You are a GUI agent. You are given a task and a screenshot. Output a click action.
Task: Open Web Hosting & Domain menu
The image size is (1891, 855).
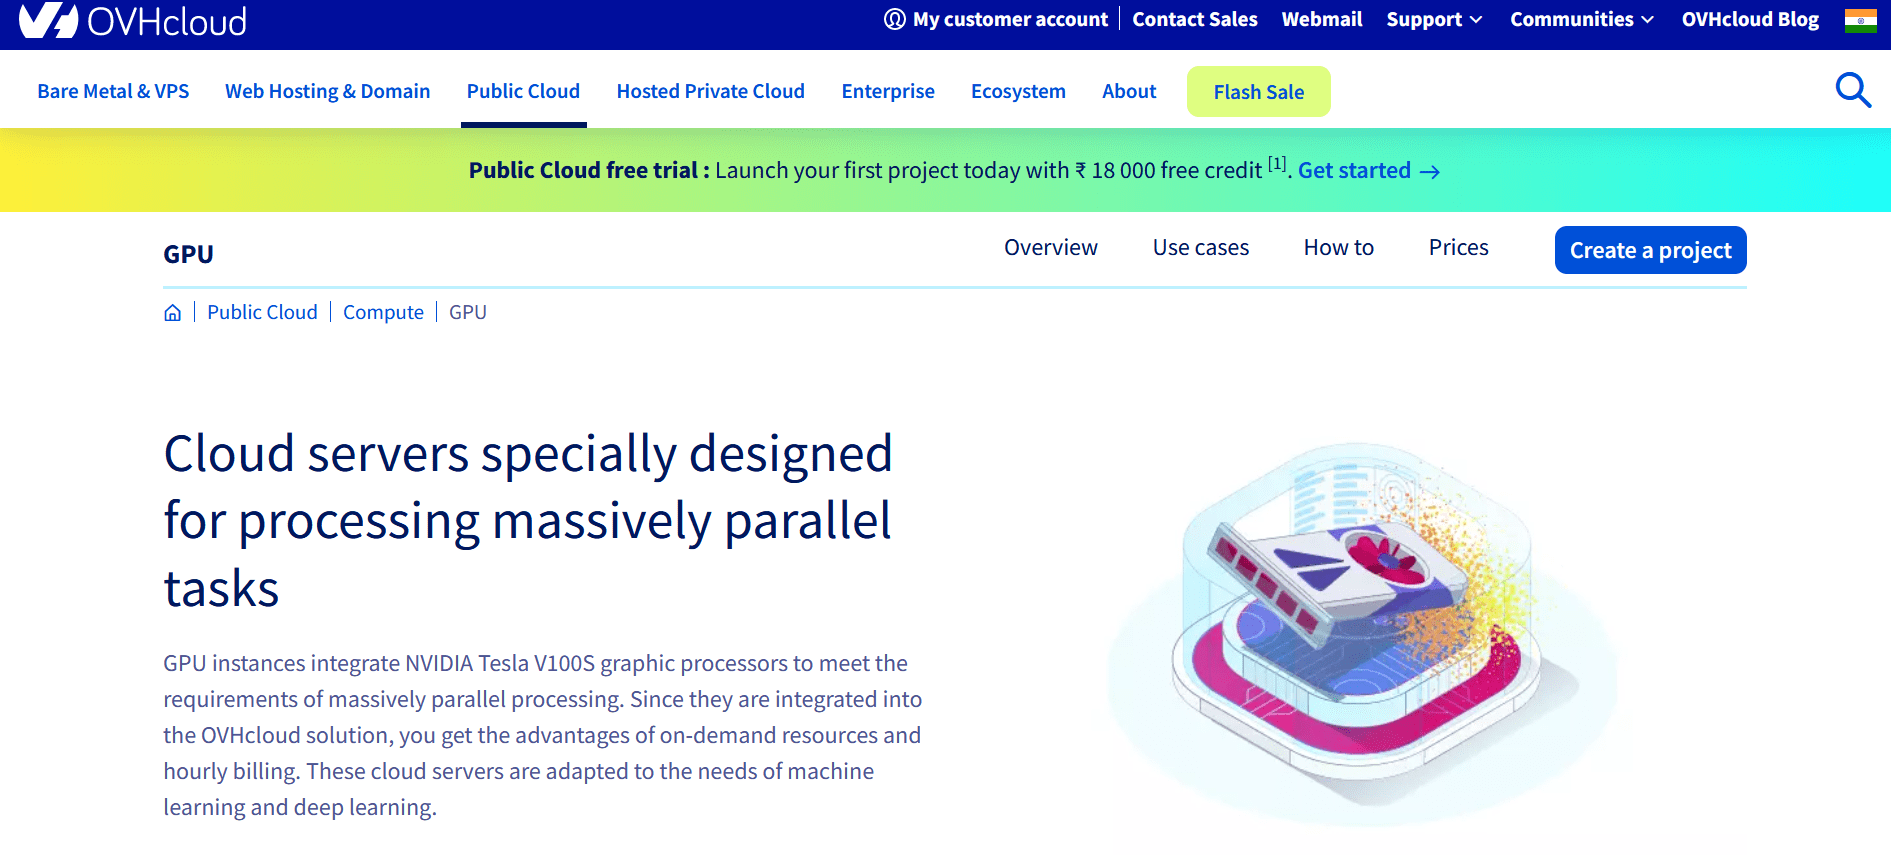pyautogui.click(x=327, y=91)
